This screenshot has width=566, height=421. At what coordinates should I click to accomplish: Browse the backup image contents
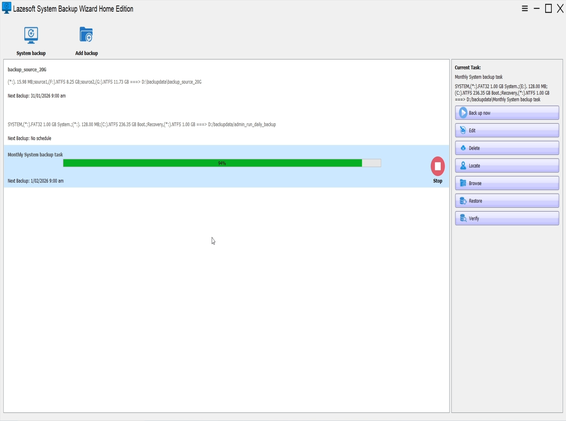507,183
